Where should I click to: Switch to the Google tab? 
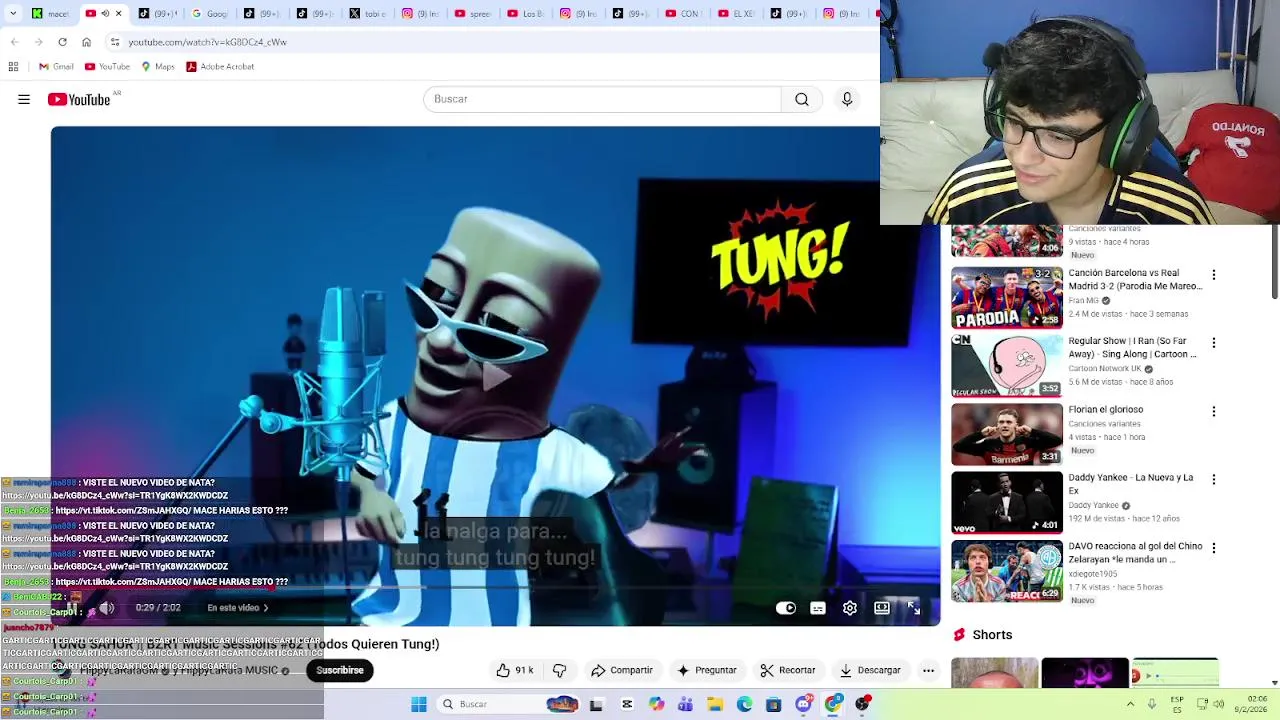[x=209, y=13]
